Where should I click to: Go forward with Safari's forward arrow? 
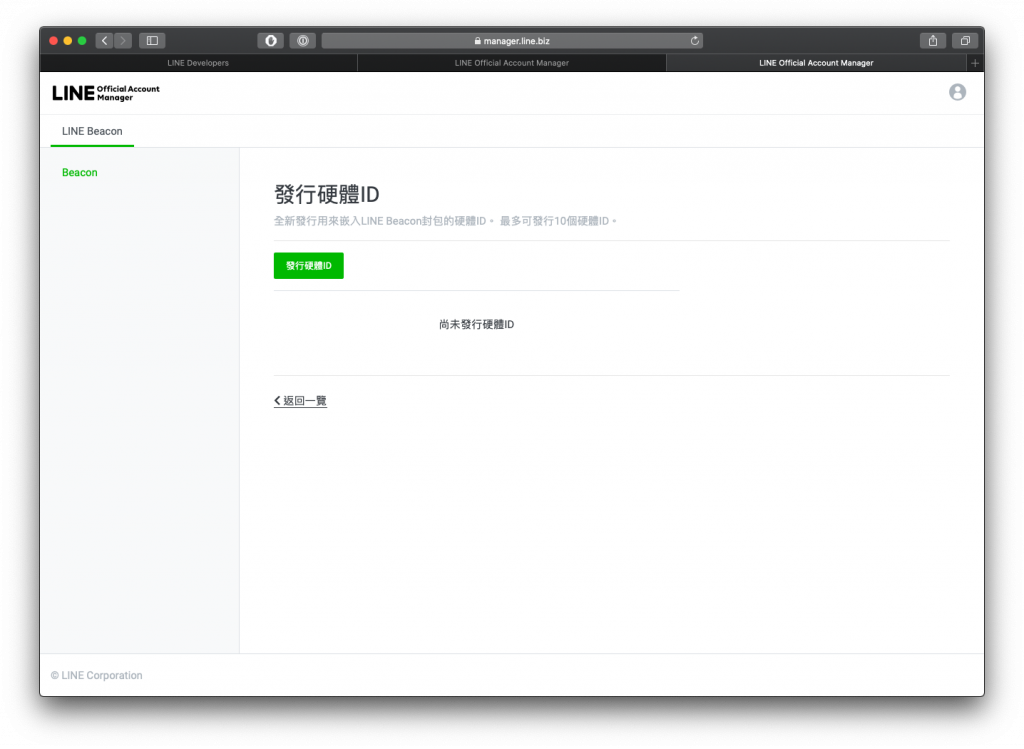pyautogui.click(x=123, y=40)
